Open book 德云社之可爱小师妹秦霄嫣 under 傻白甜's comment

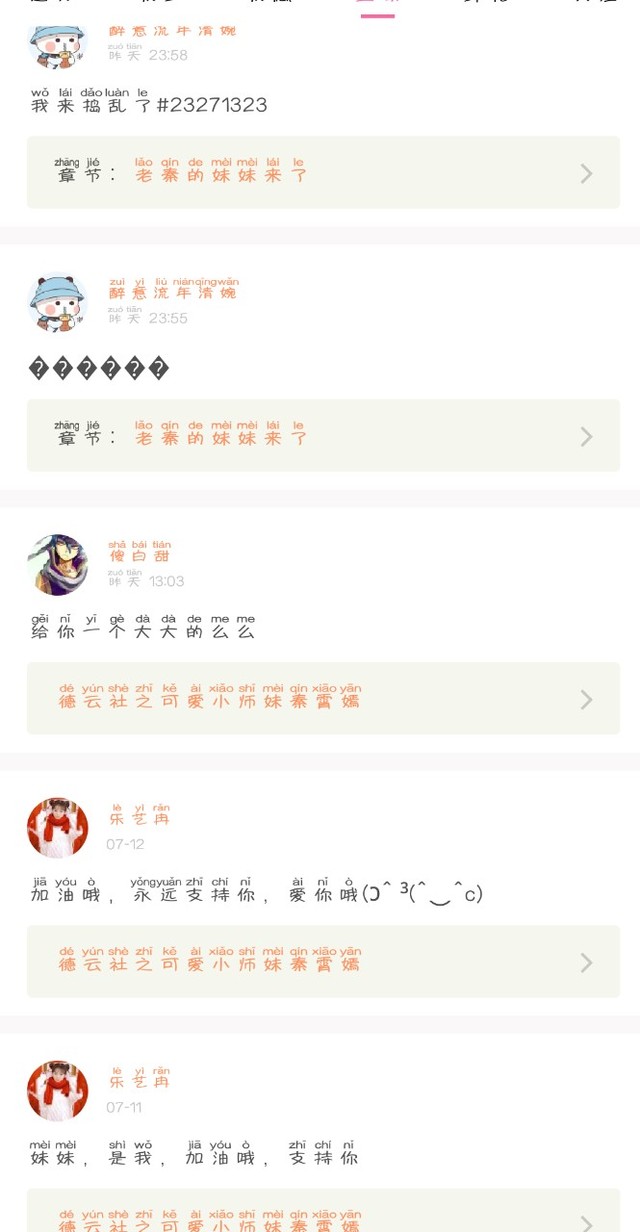(x=210, y=696)
